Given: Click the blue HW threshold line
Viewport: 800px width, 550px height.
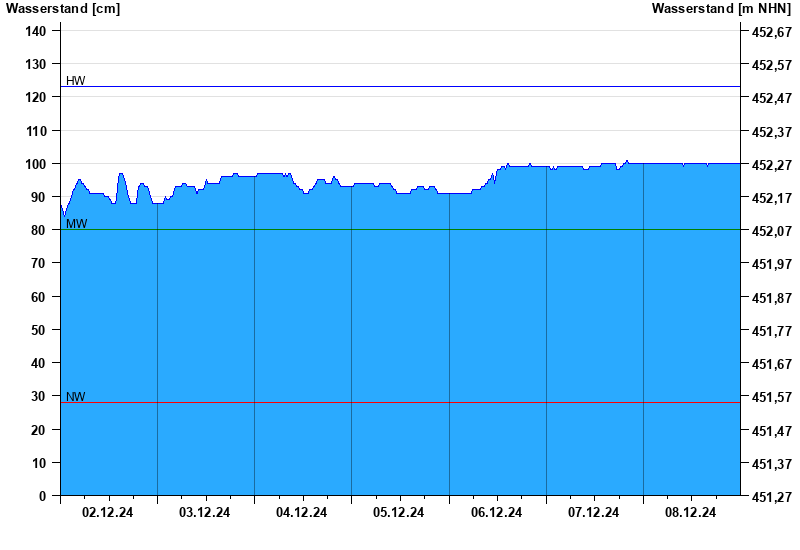Looking at the screenshot, I should click(400, 87).
